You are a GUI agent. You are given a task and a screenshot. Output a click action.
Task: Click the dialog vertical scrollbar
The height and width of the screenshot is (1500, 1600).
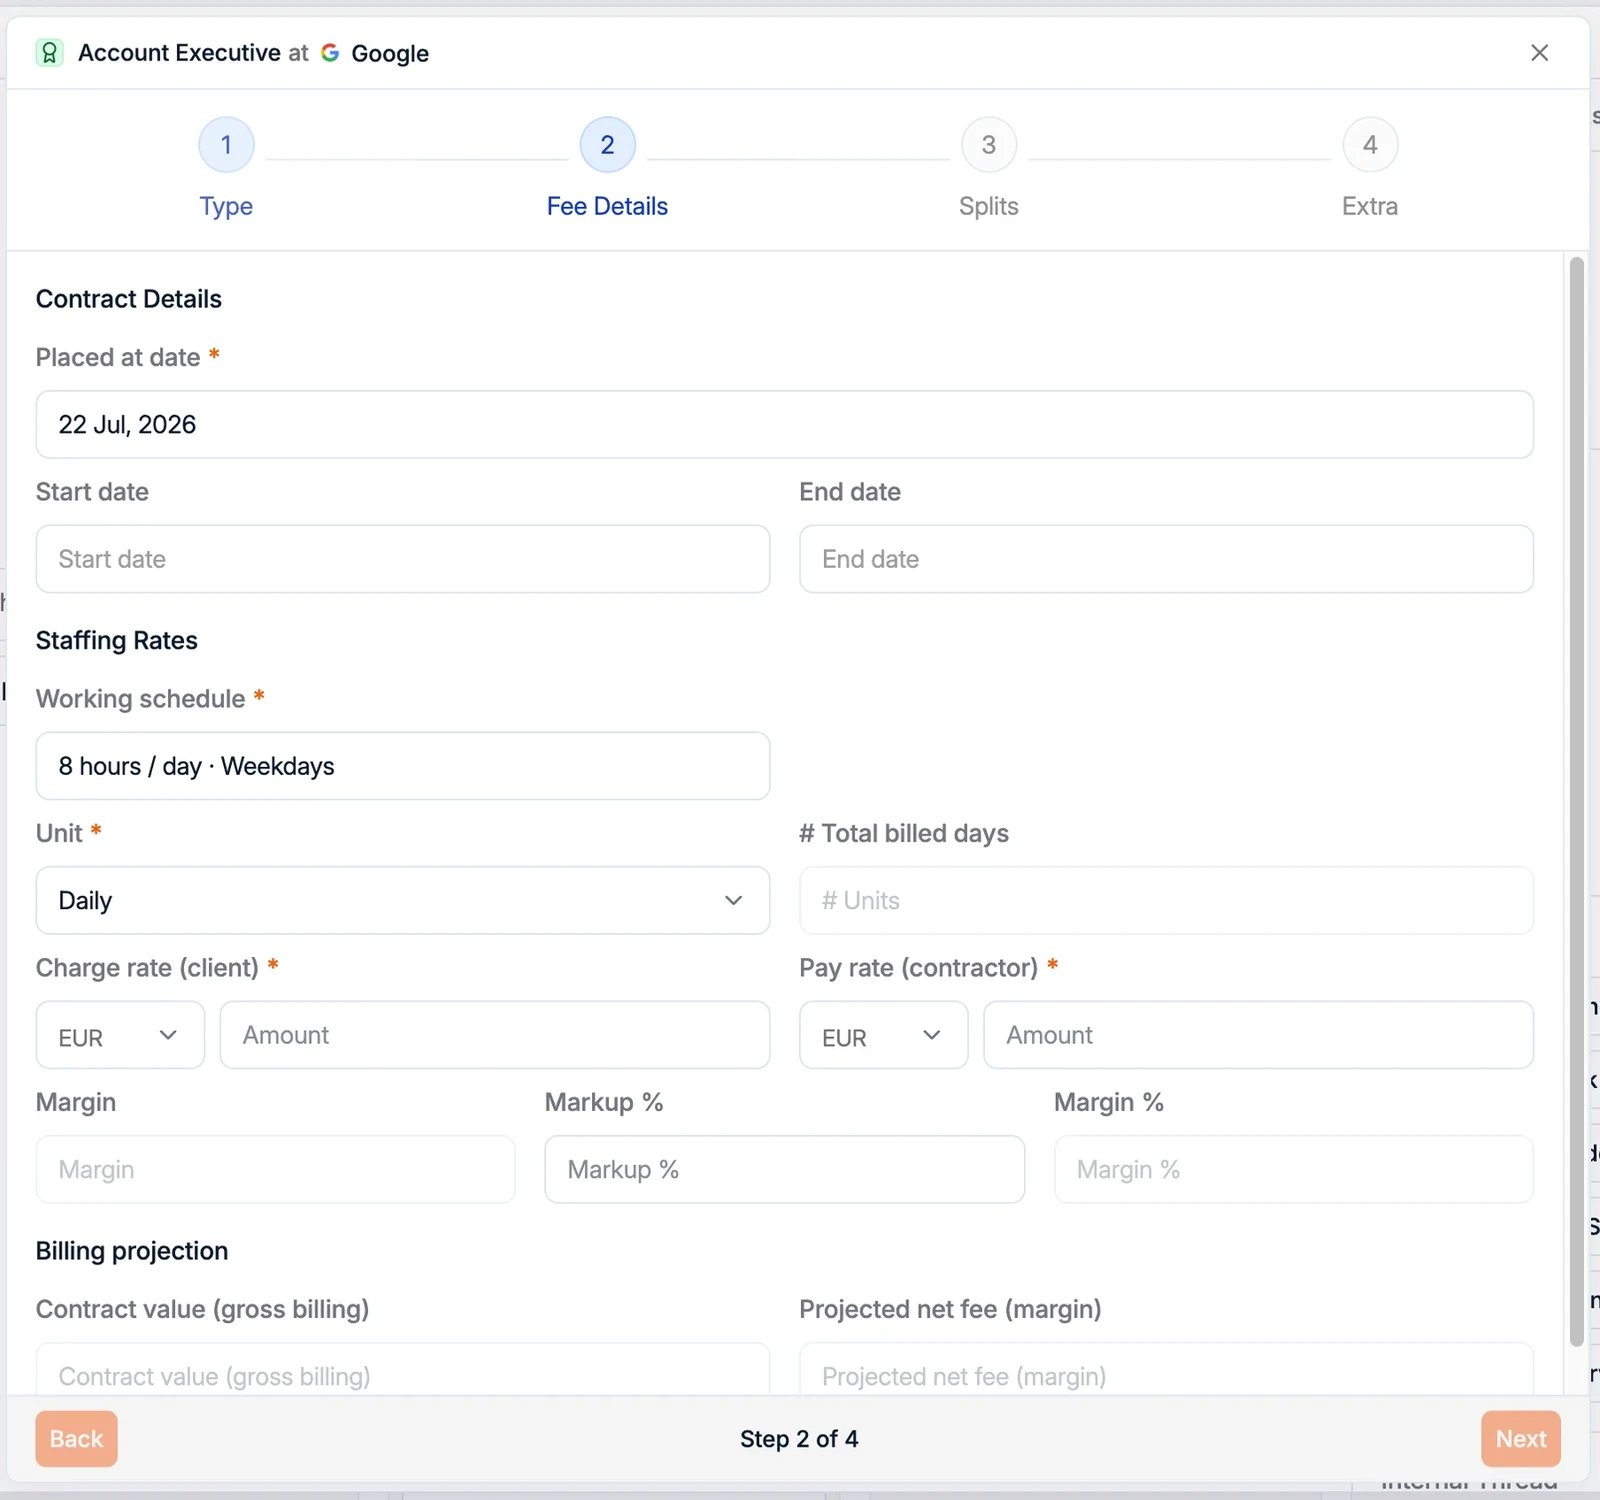point(1577,802)
